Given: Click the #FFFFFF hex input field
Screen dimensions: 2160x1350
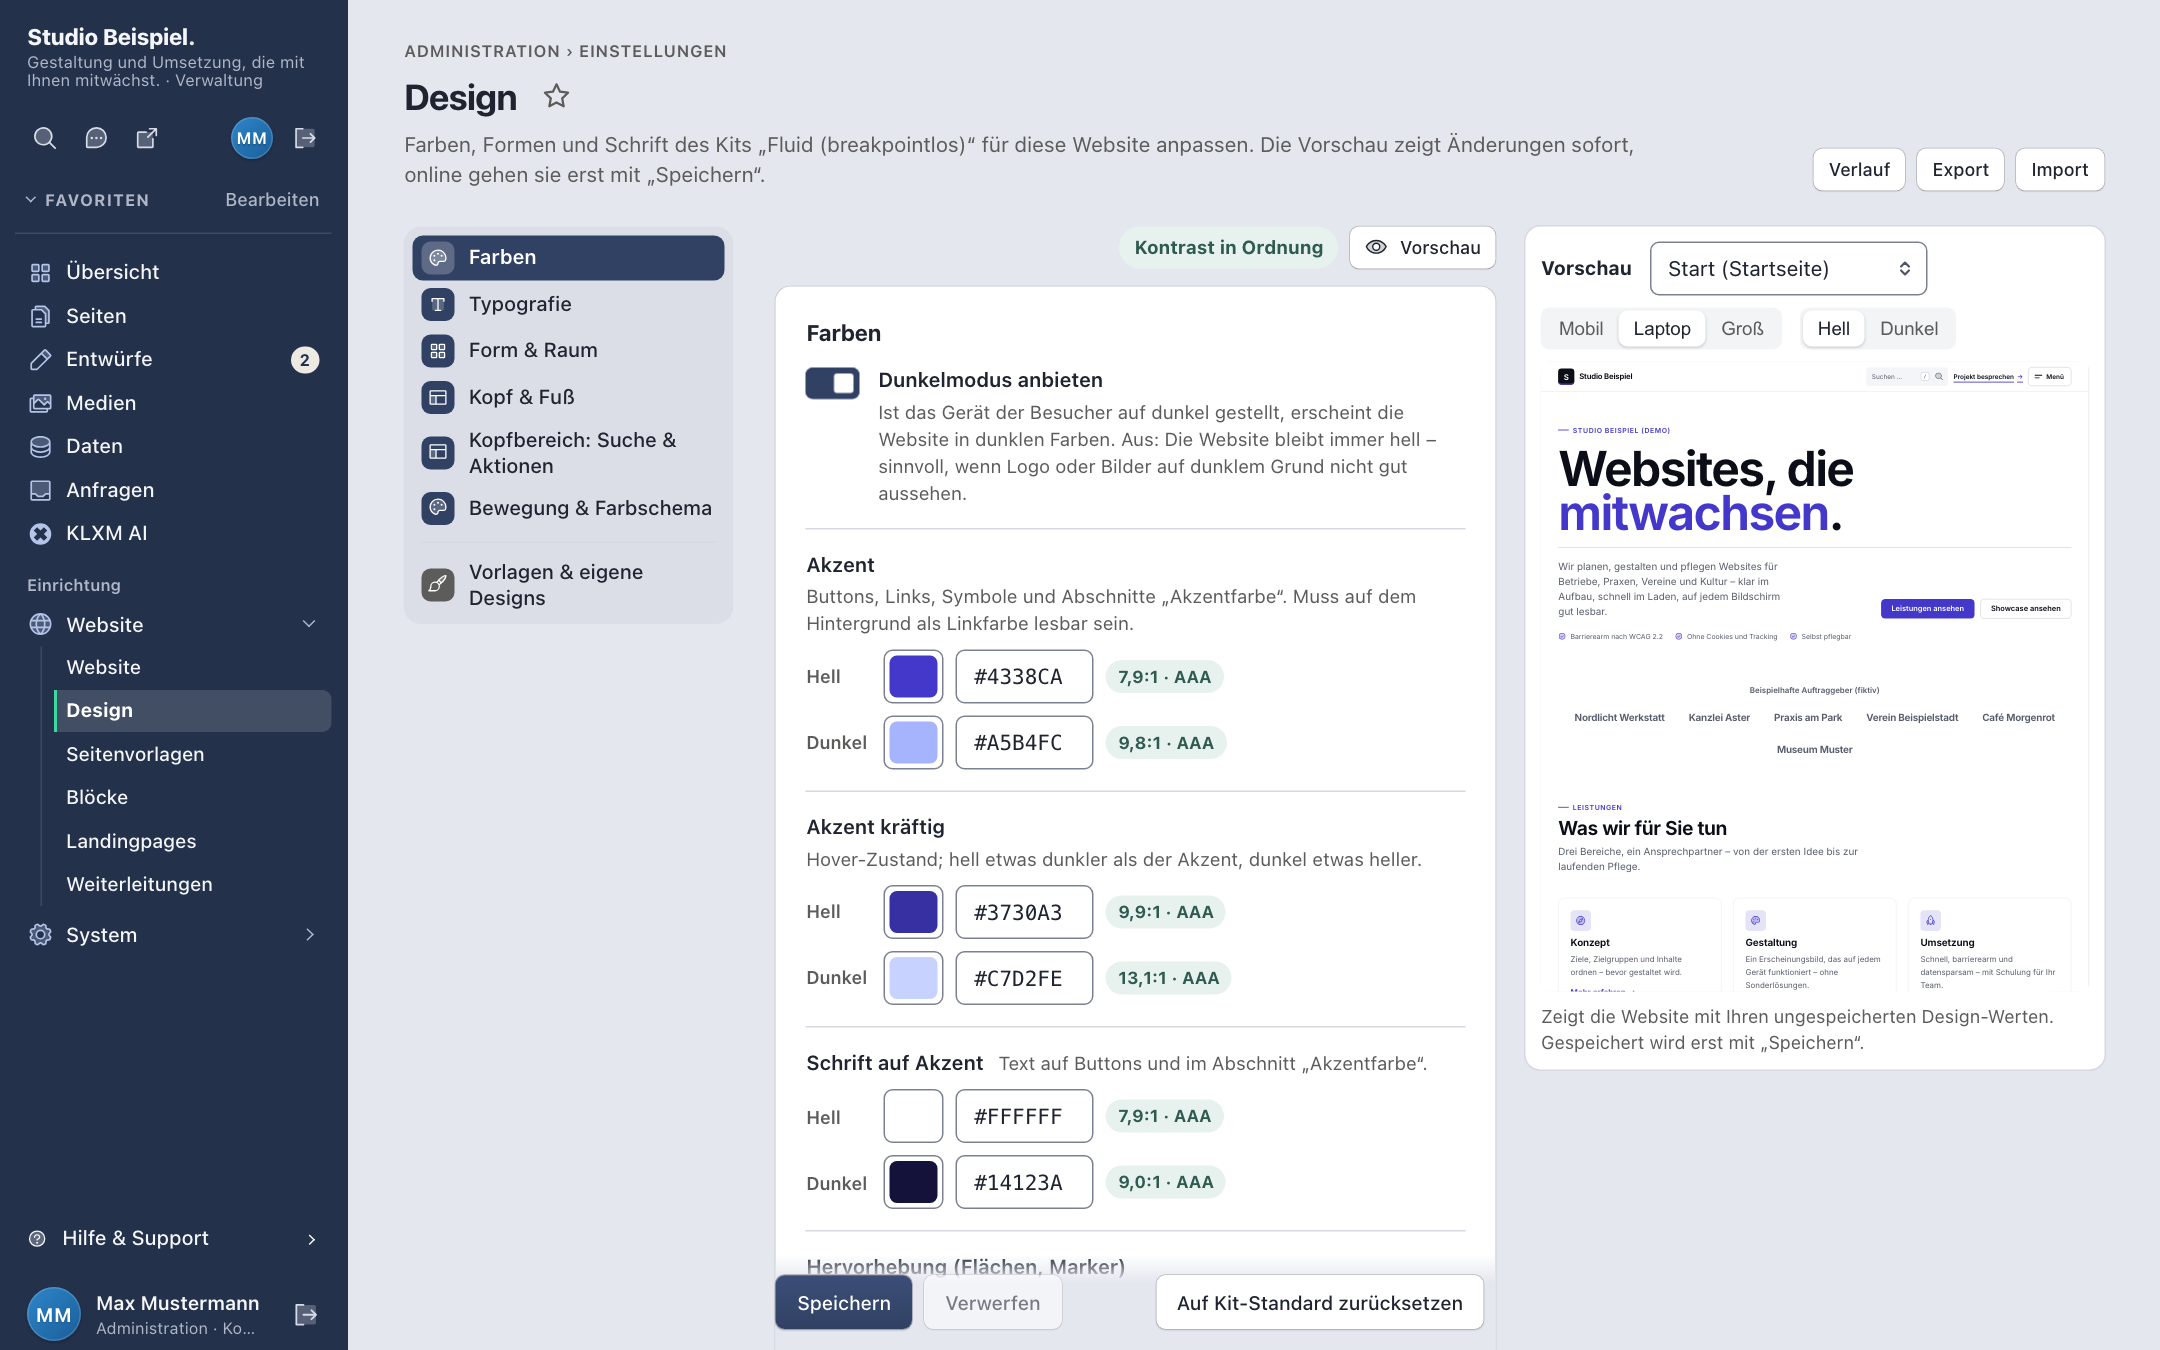Looking at the screenshot, I should tap(1024, 1116).
